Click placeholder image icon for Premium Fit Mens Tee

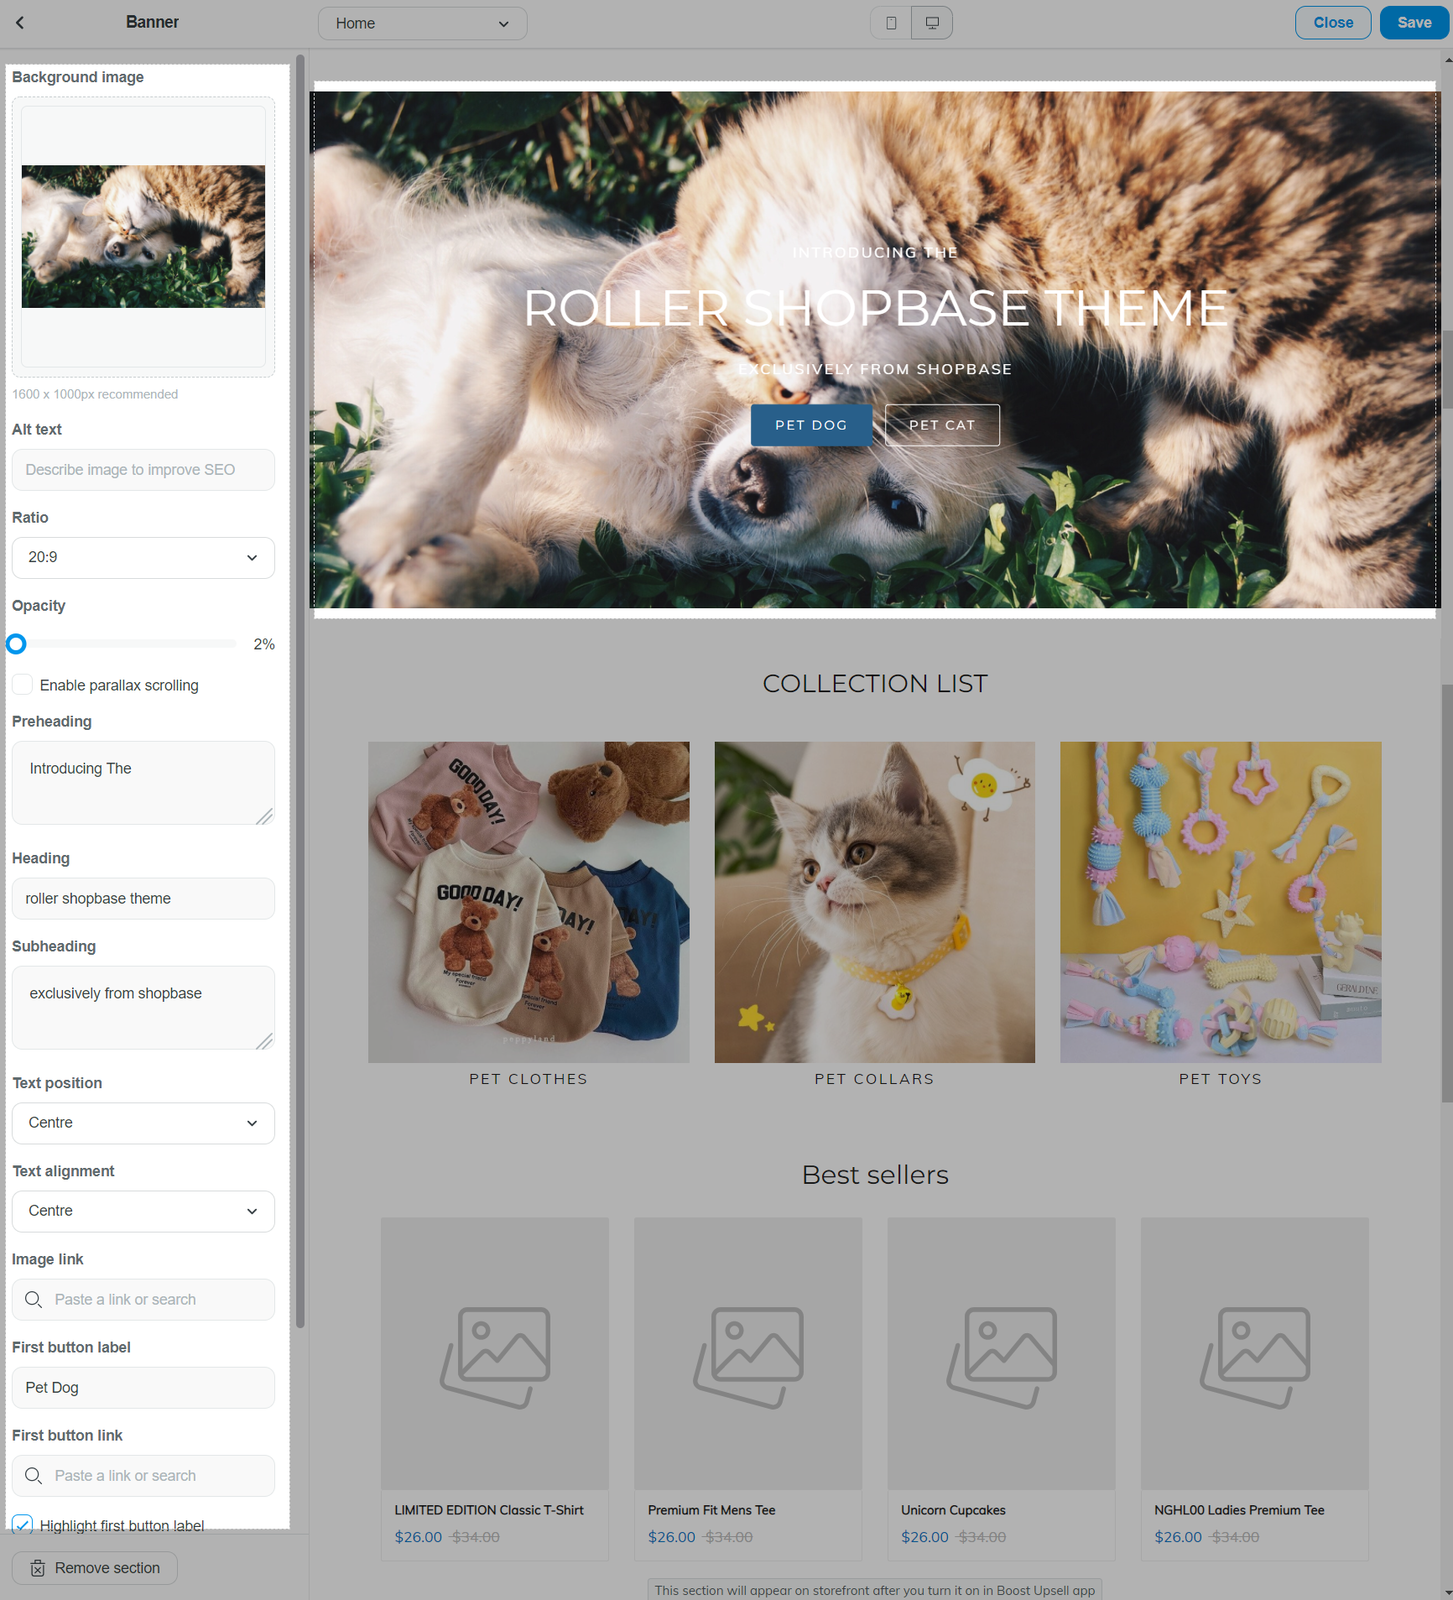point(748,1356)
